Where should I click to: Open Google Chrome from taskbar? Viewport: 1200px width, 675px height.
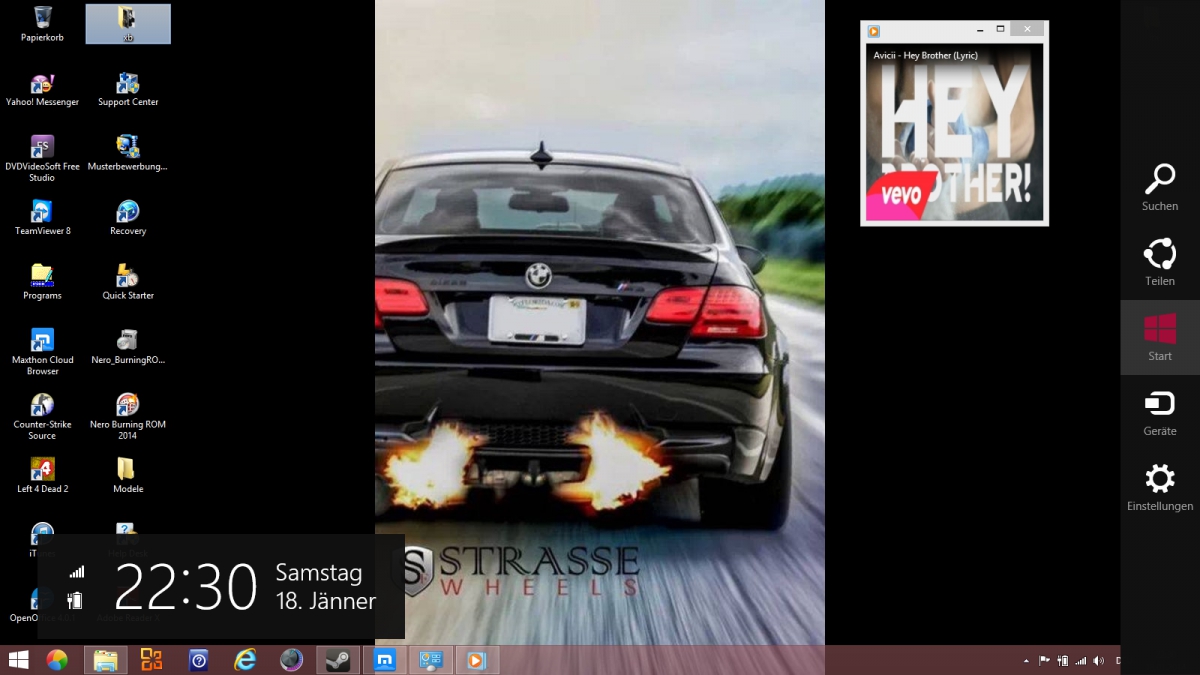57,660
